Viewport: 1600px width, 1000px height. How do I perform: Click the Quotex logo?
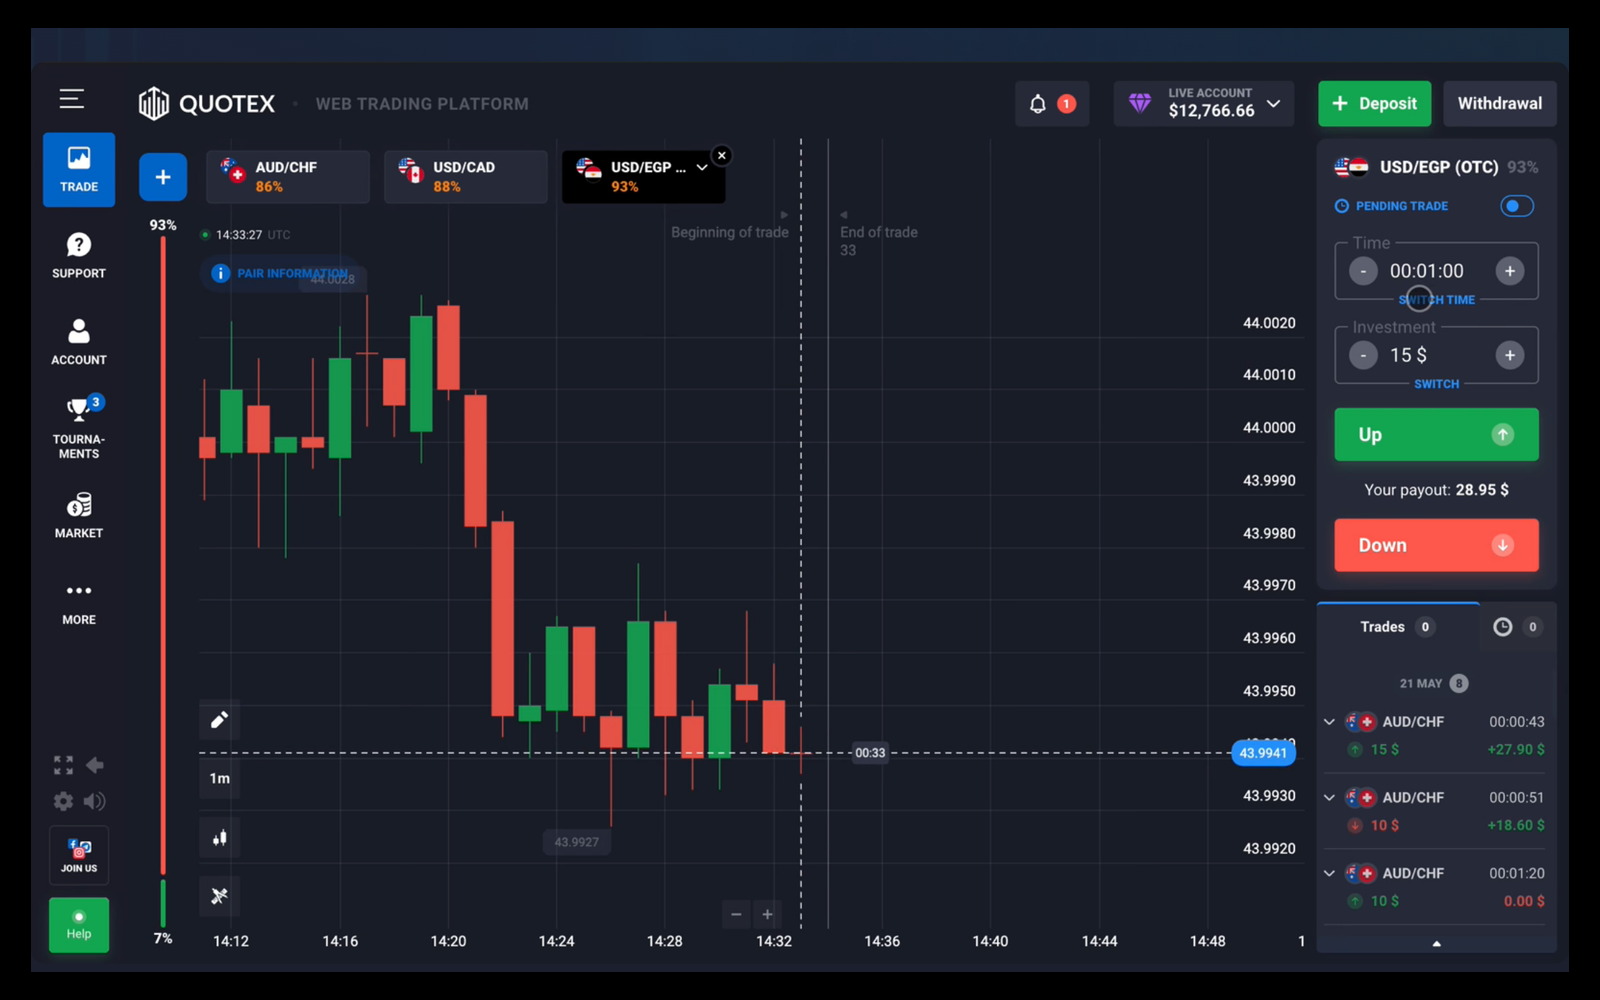(x=206, y=103)
